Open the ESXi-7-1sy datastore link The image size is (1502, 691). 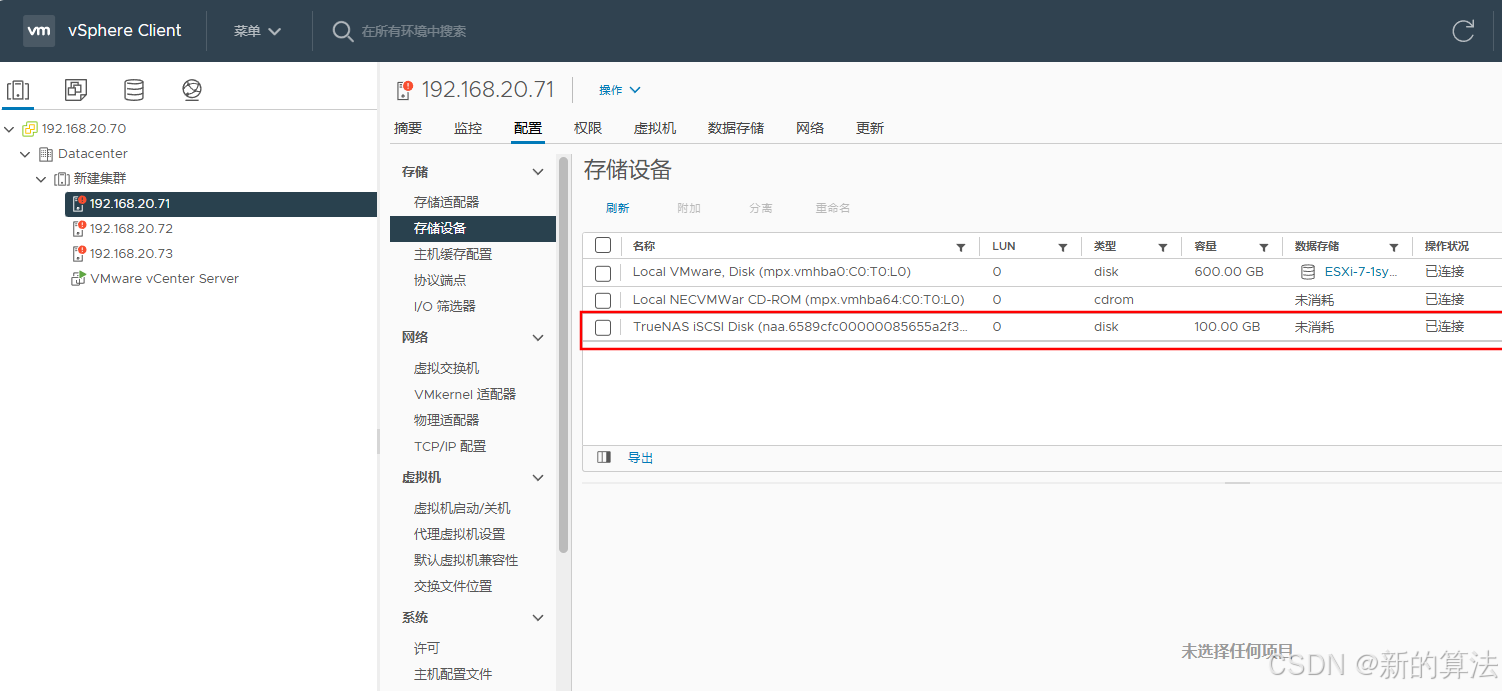(x=1361, y=272)
